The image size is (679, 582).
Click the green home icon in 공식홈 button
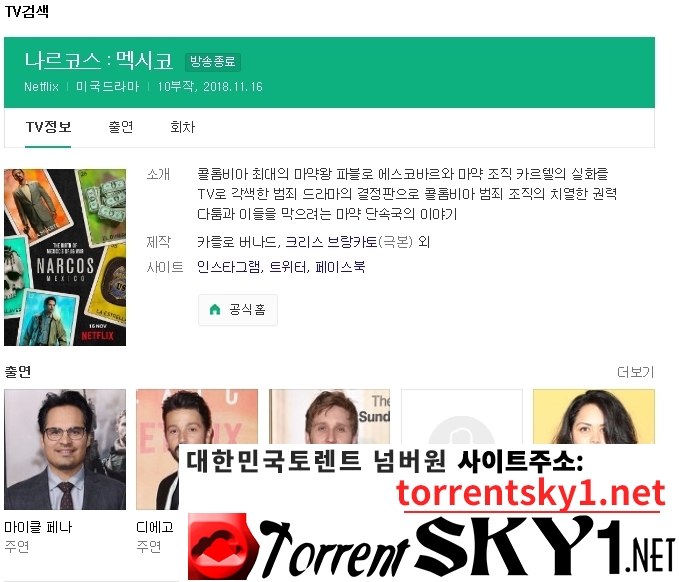[215, 310]
